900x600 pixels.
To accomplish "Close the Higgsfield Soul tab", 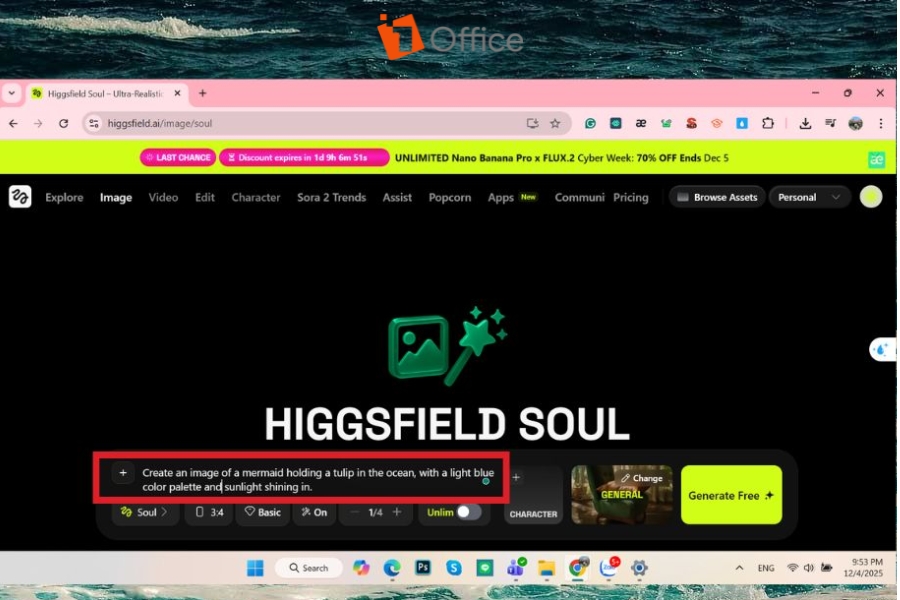I will [177, 93].
